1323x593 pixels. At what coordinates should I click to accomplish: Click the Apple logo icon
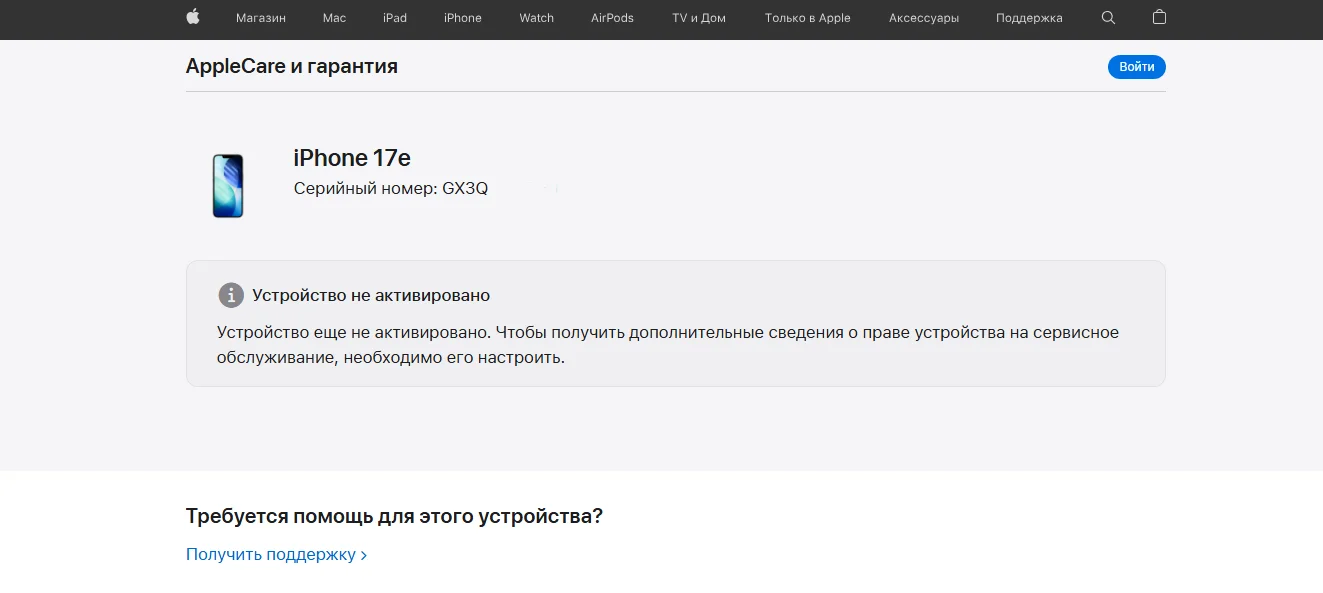tap(193, 17)
